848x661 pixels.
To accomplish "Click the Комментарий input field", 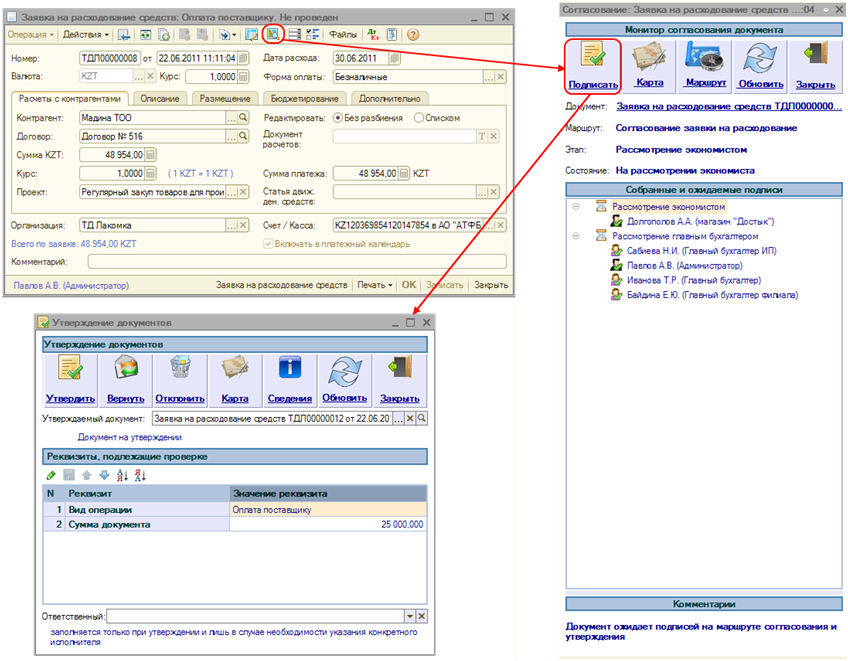I will coord(296,262).
